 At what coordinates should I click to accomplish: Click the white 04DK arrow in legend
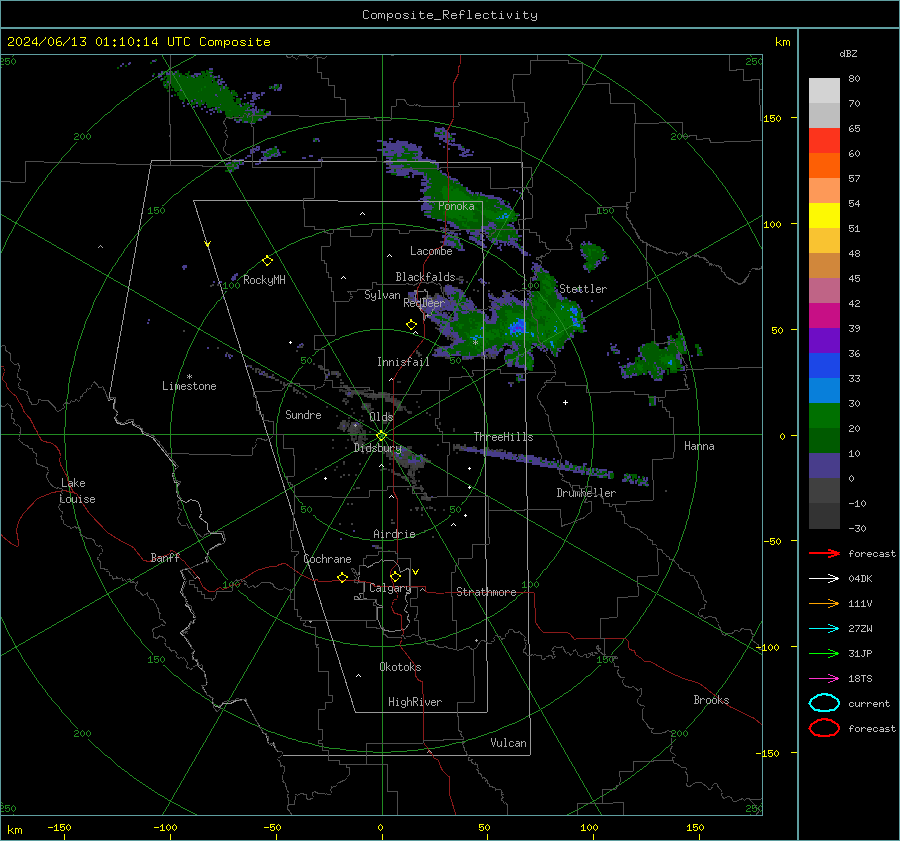tap(824, 579)
